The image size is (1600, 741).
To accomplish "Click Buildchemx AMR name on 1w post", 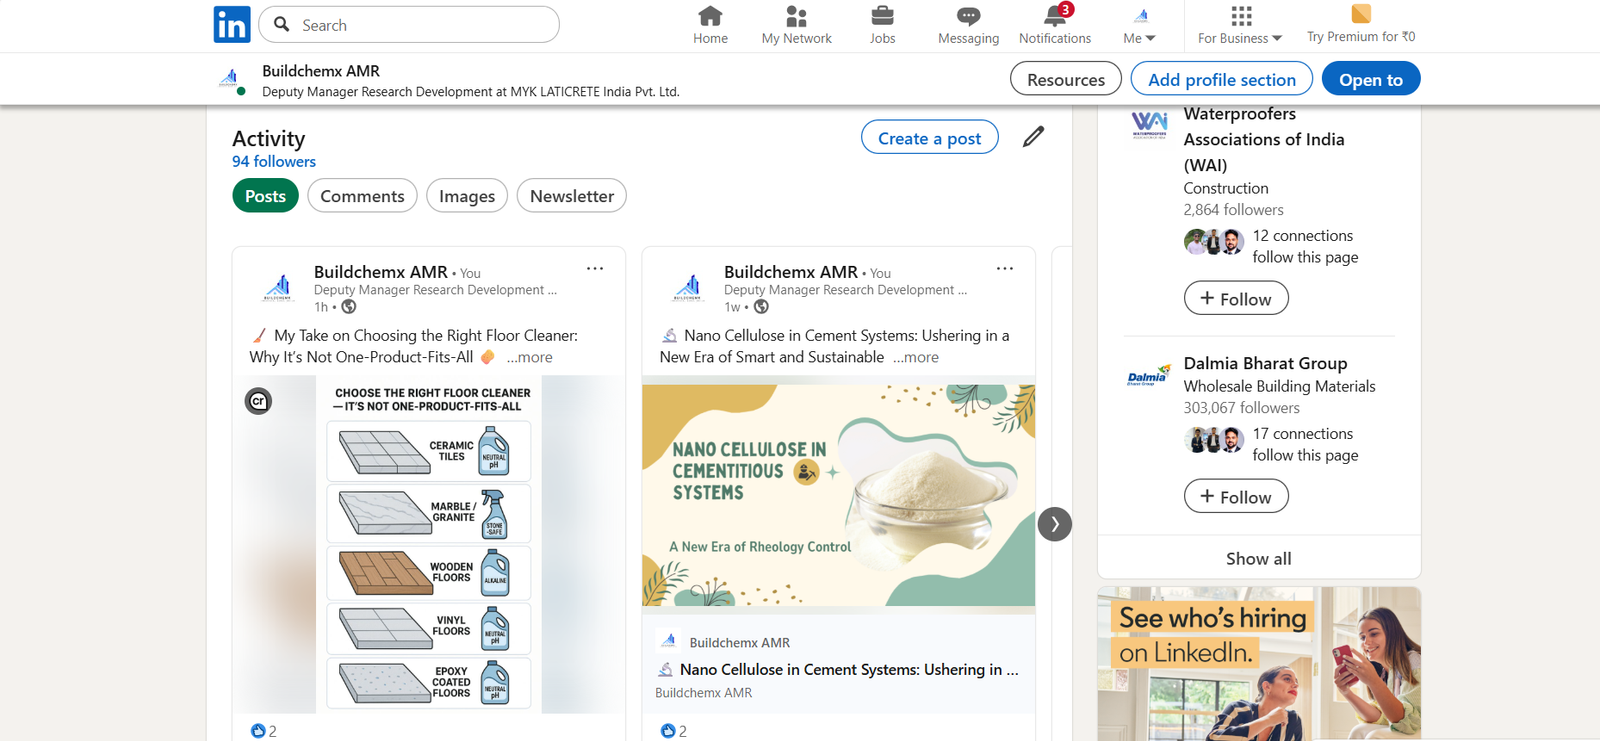I will click(x=791, y=272).
